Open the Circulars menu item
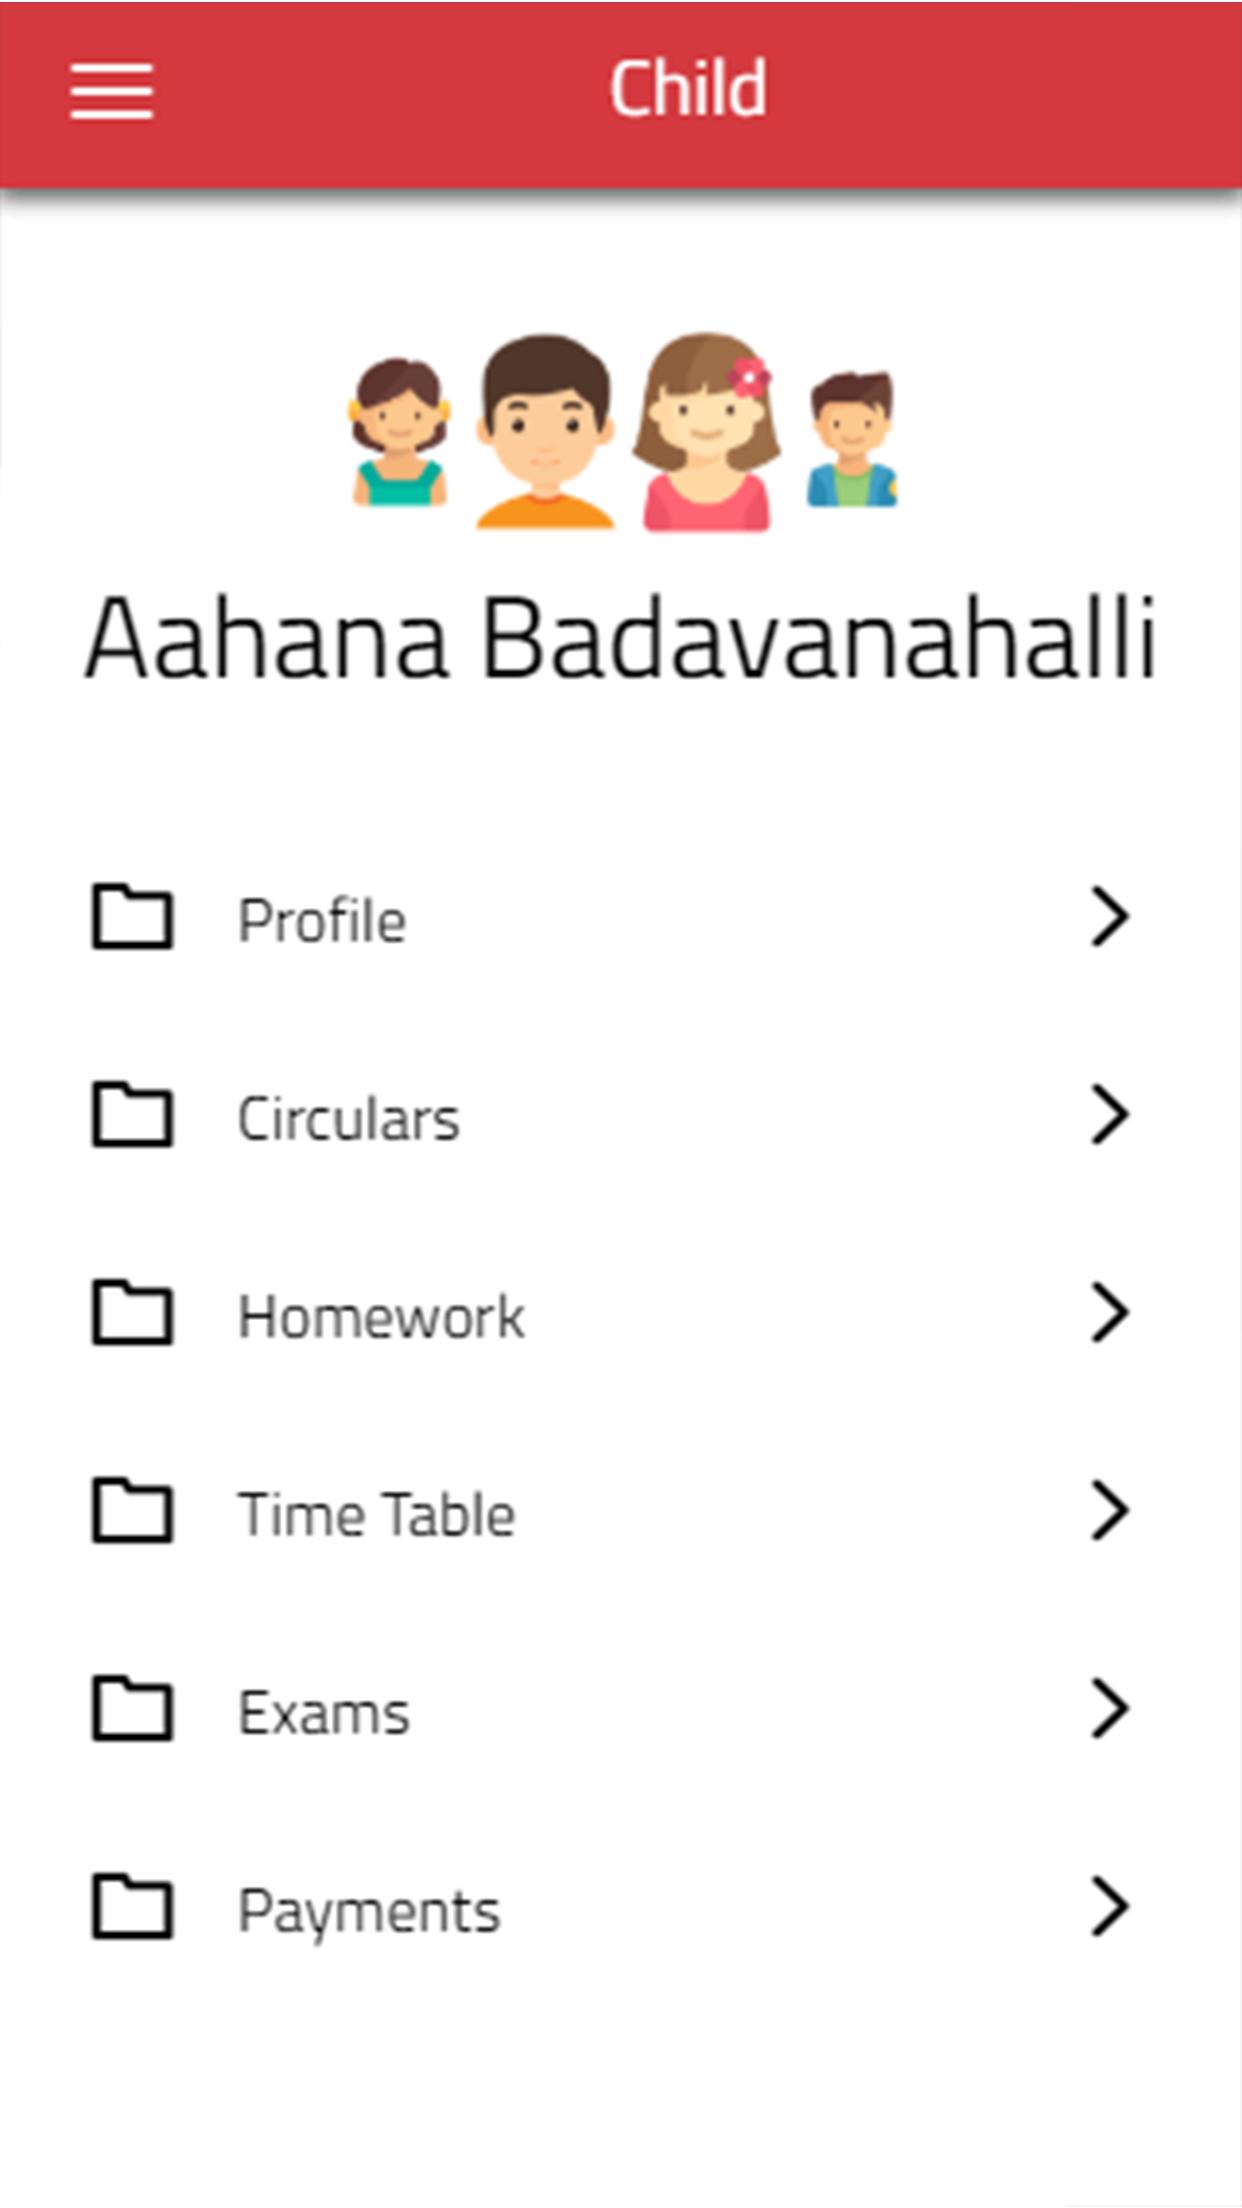The image size is (1242, 2208). (348, 1118)
